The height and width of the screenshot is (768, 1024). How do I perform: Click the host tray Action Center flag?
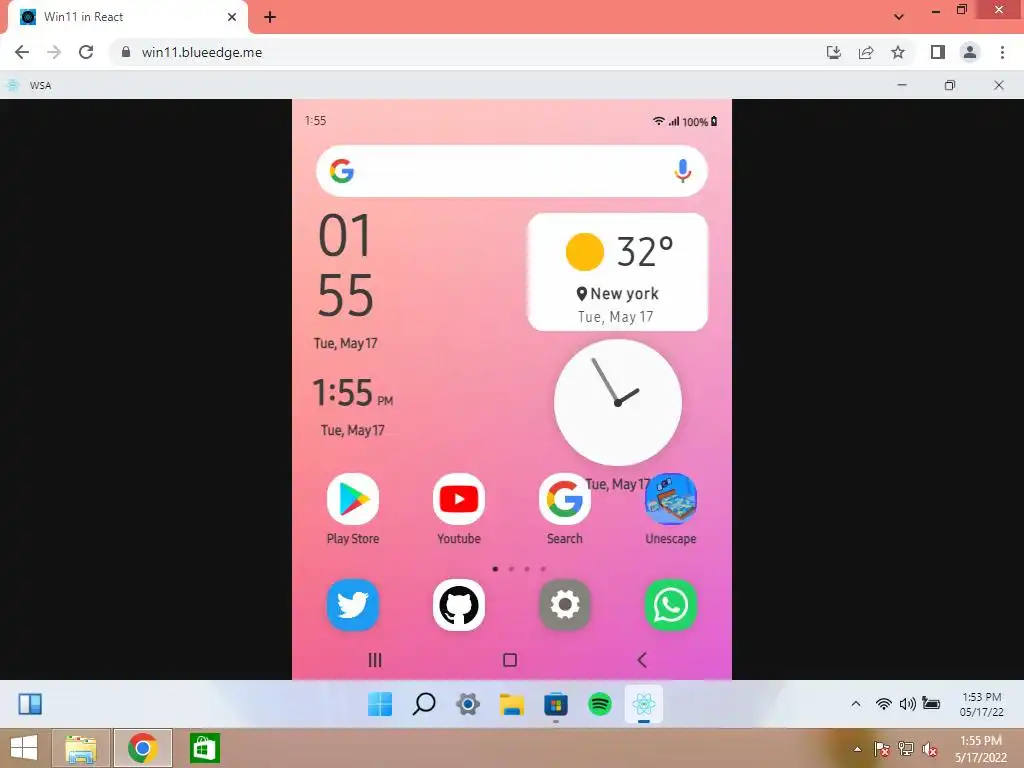coord(881,749)
